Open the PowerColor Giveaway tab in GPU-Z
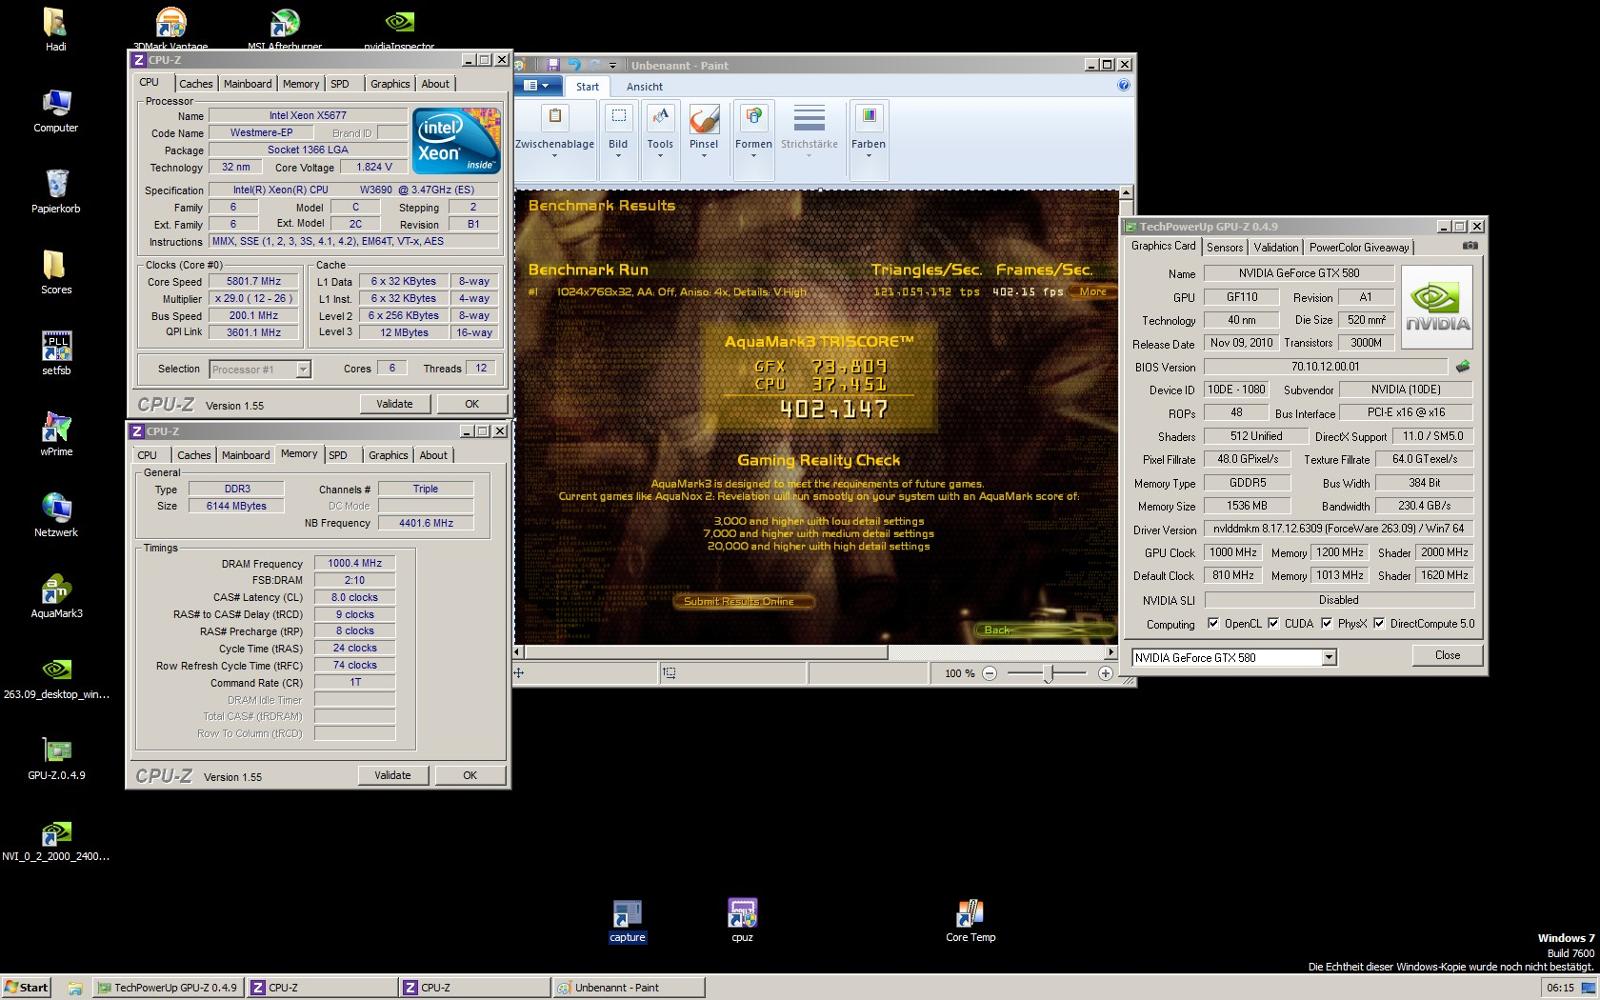1600x1000 pixels. coord(1359,247)
